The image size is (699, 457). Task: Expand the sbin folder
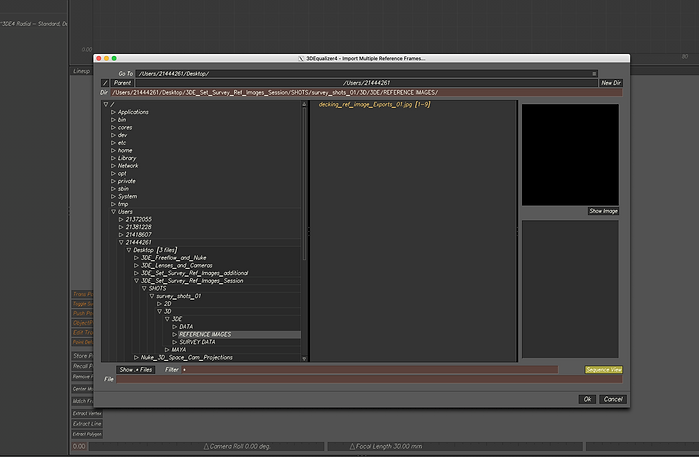point(113,189)
